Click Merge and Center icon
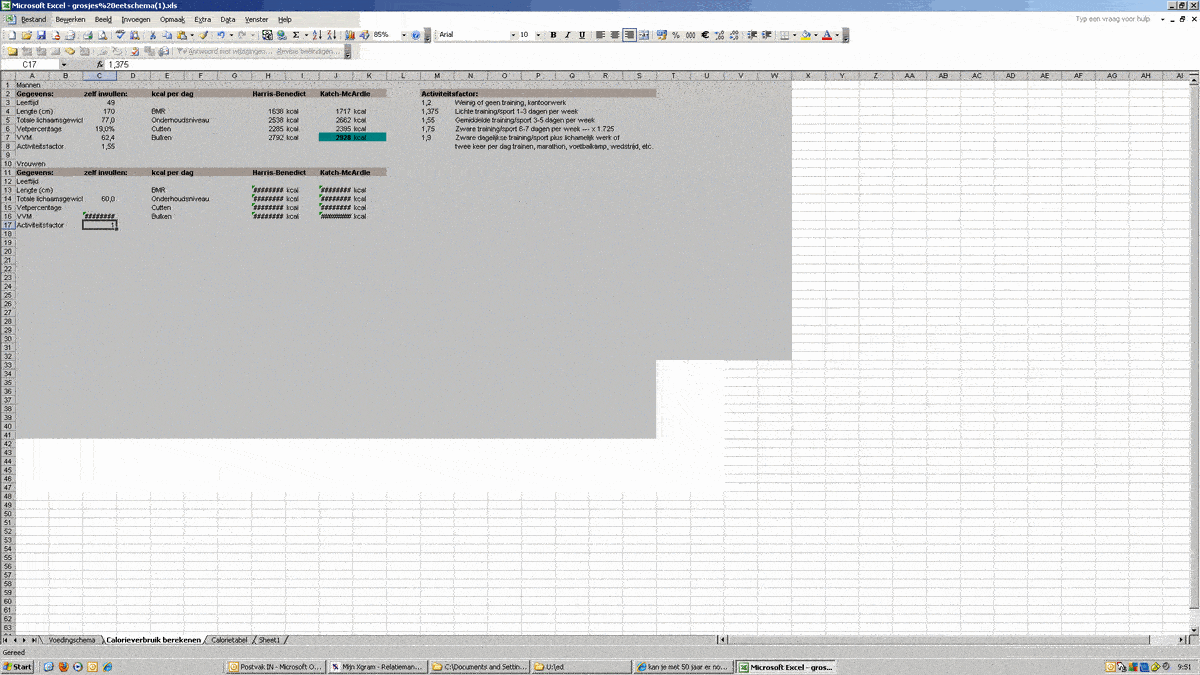 click(644, 35)
